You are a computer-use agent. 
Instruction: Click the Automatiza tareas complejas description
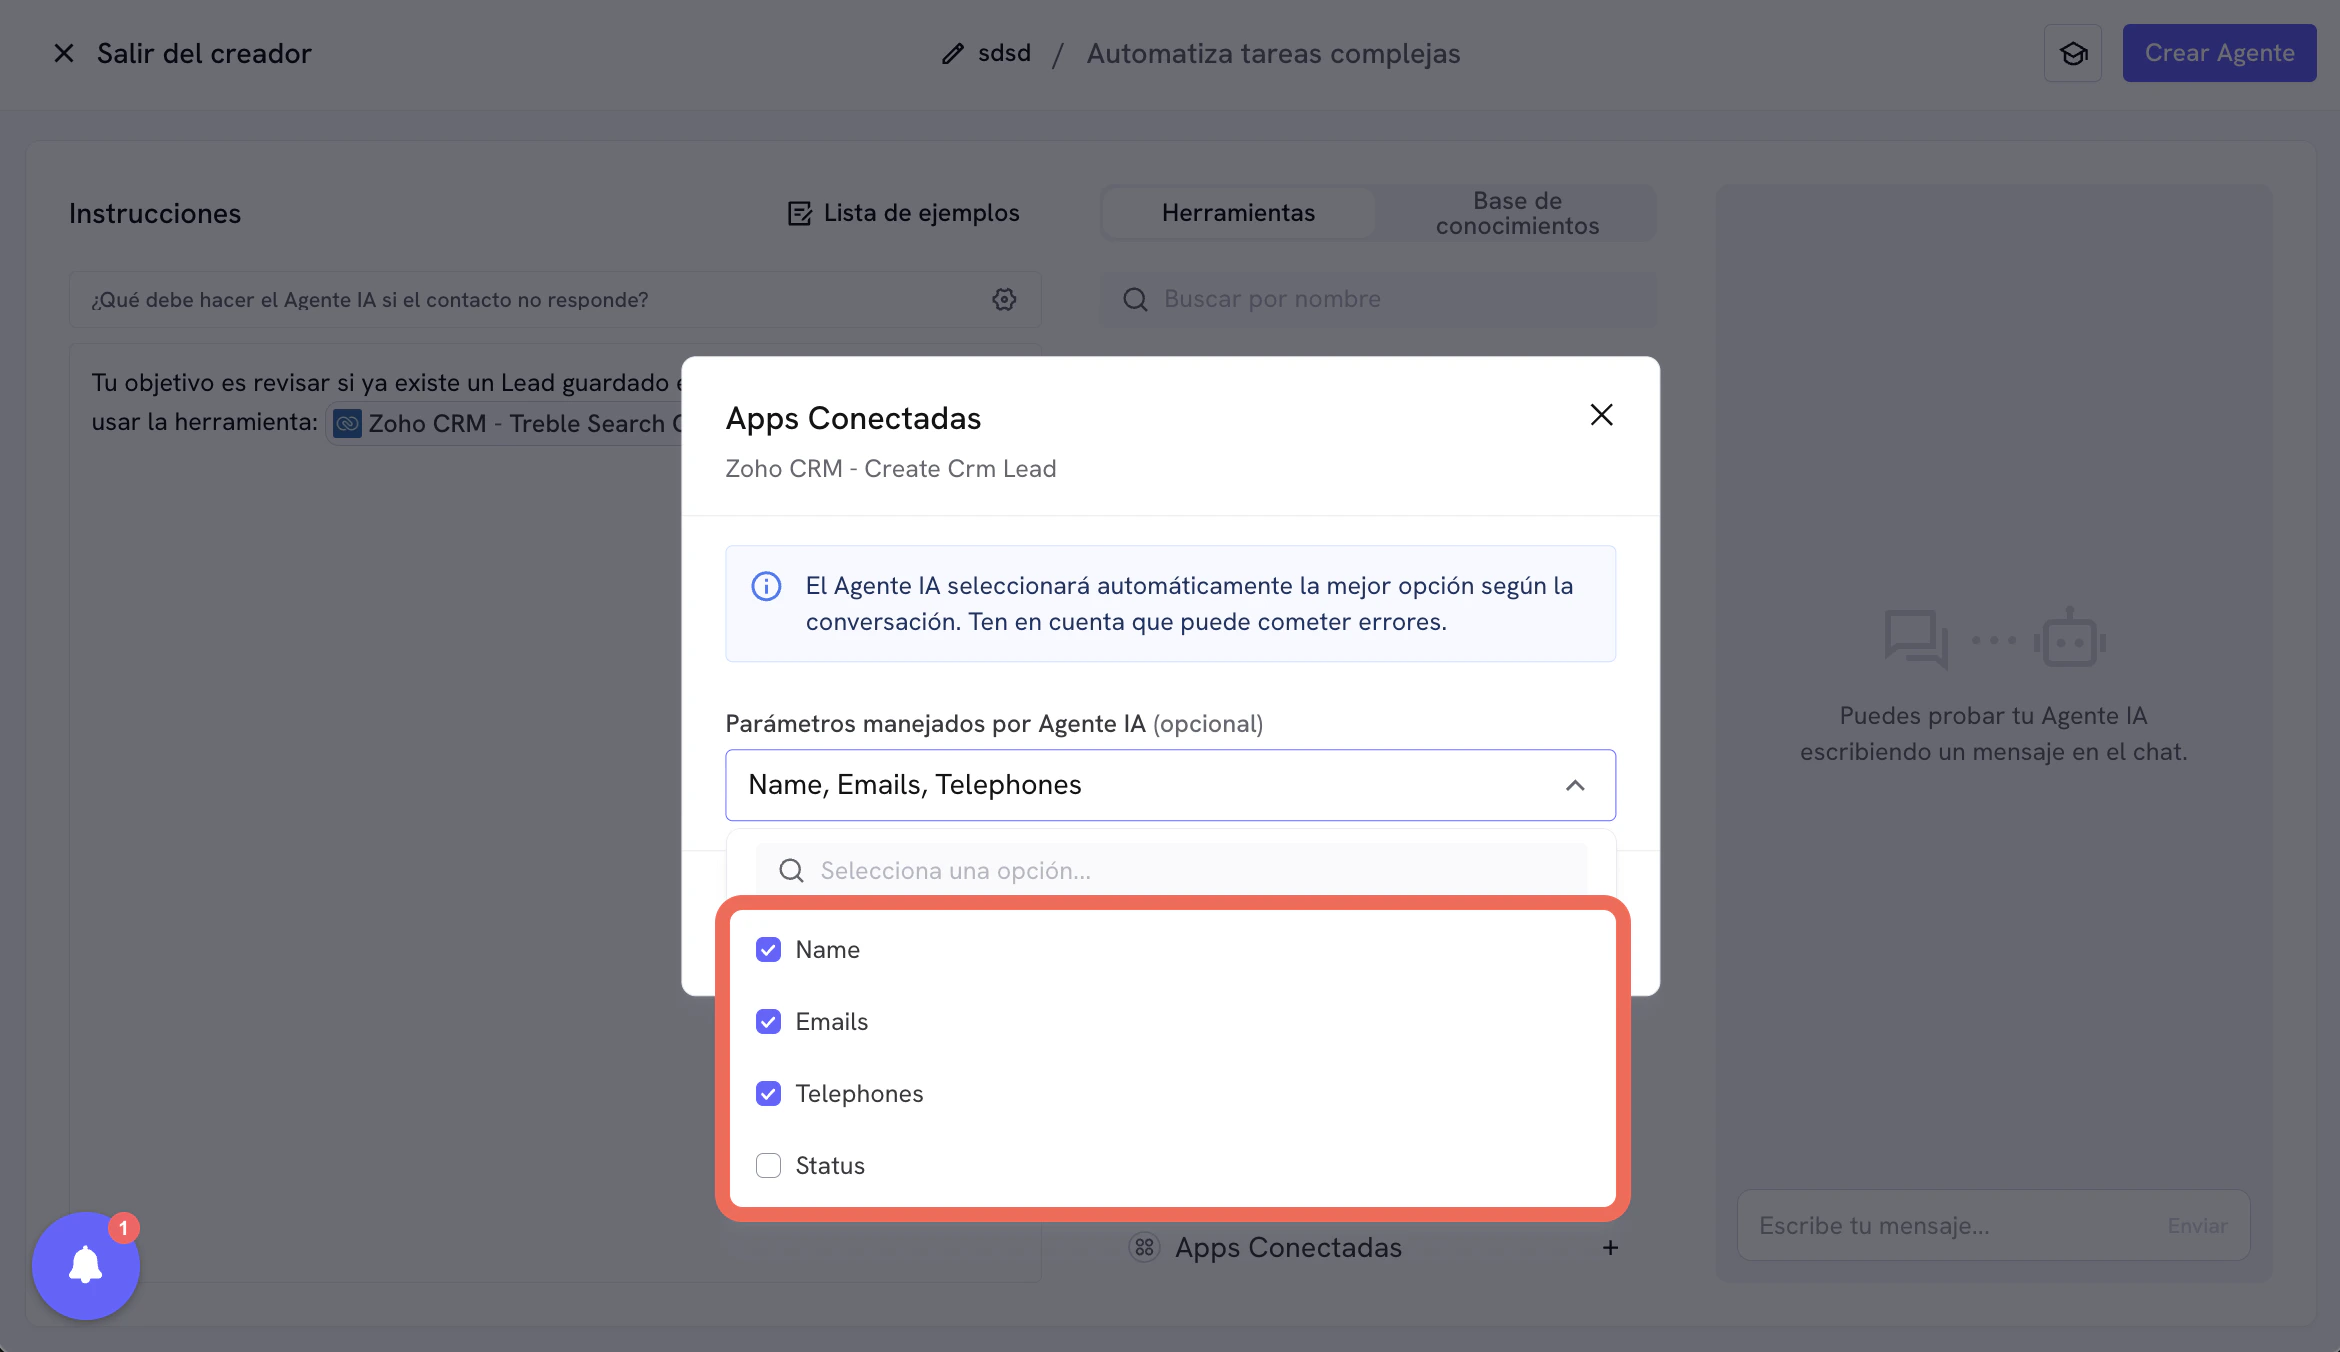pos(1273,53)
